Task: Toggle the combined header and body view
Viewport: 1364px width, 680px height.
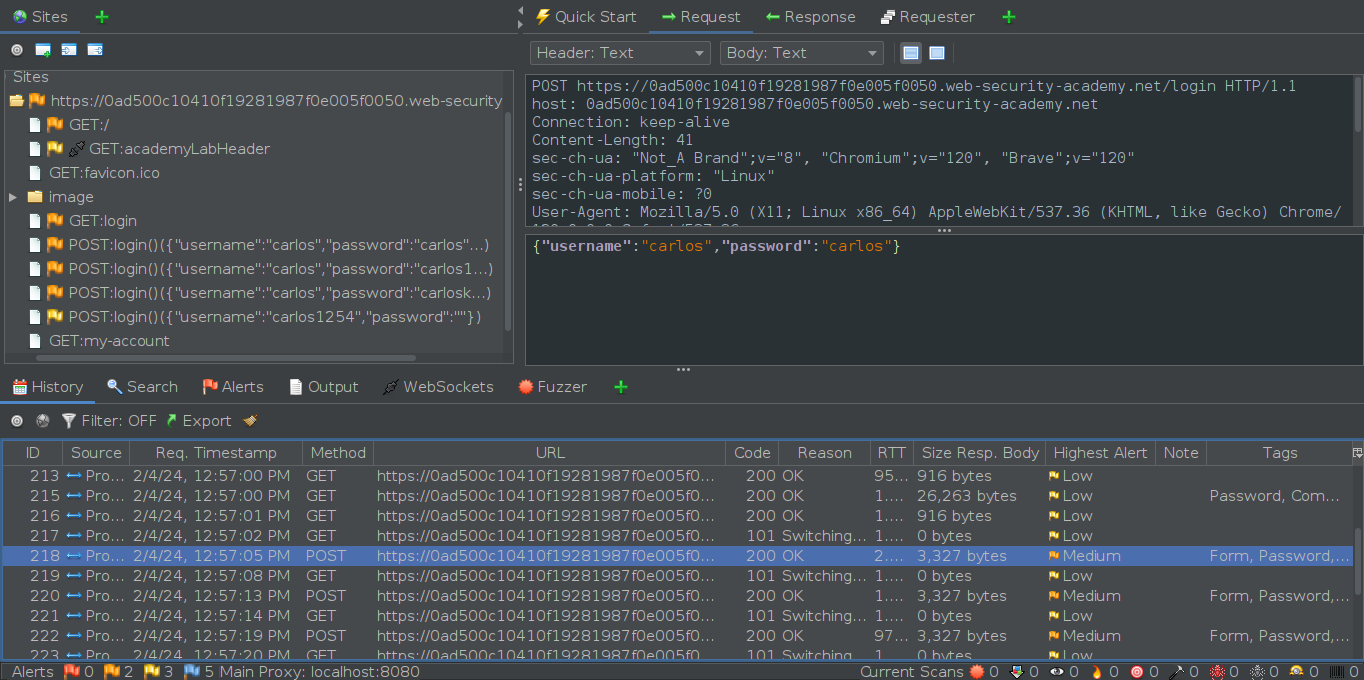Action: coord(937,53)
